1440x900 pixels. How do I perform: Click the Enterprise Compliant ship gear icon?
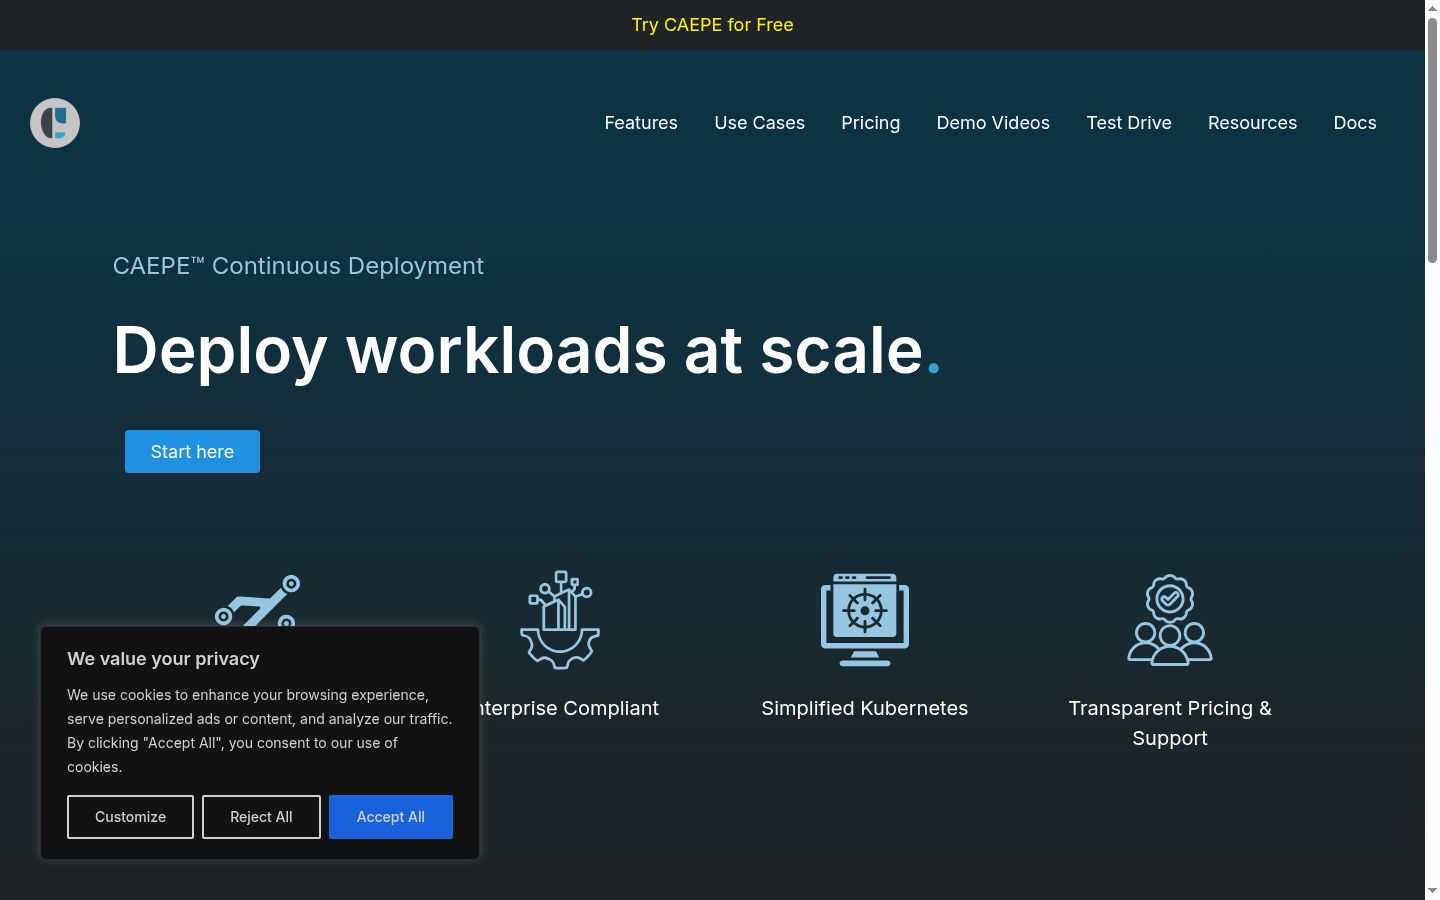(560, 619)
